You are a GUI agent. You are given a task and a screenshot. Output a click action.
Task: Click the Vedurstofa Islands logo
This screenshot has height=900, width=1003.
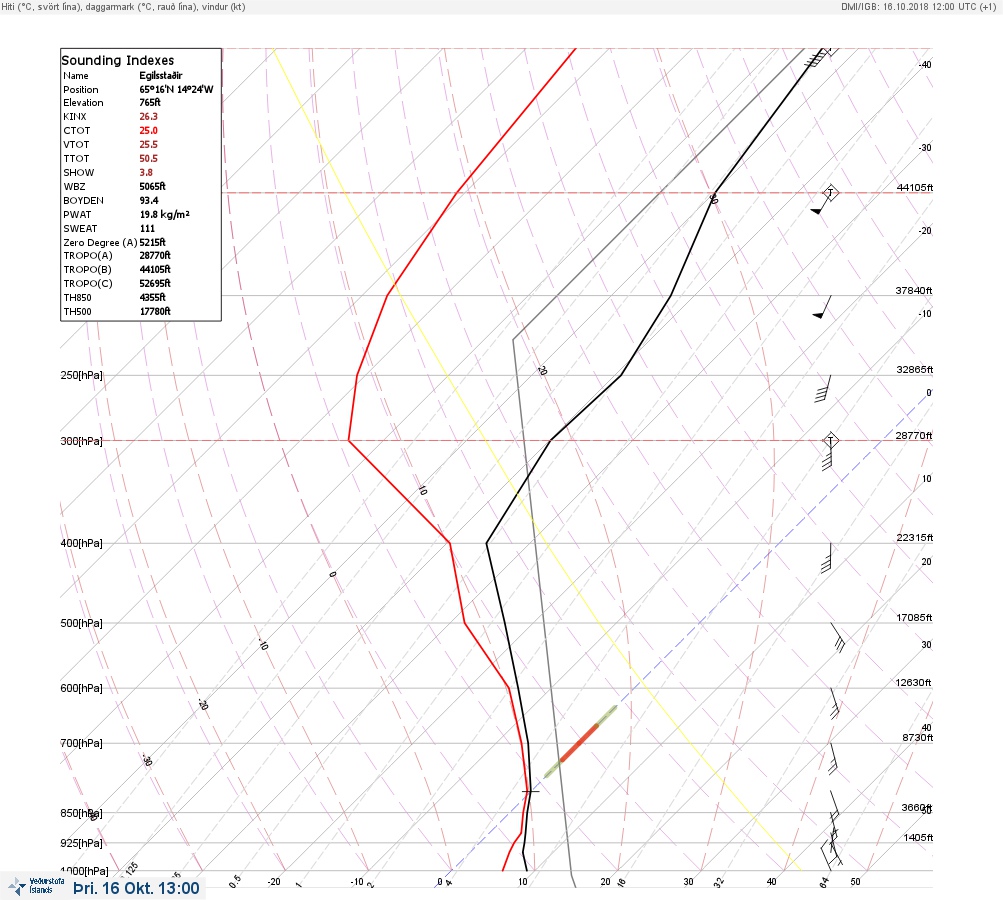coord(36,886)
